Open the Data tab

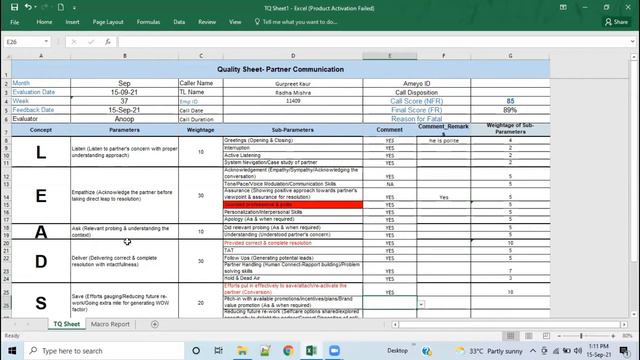pos(179,22)
